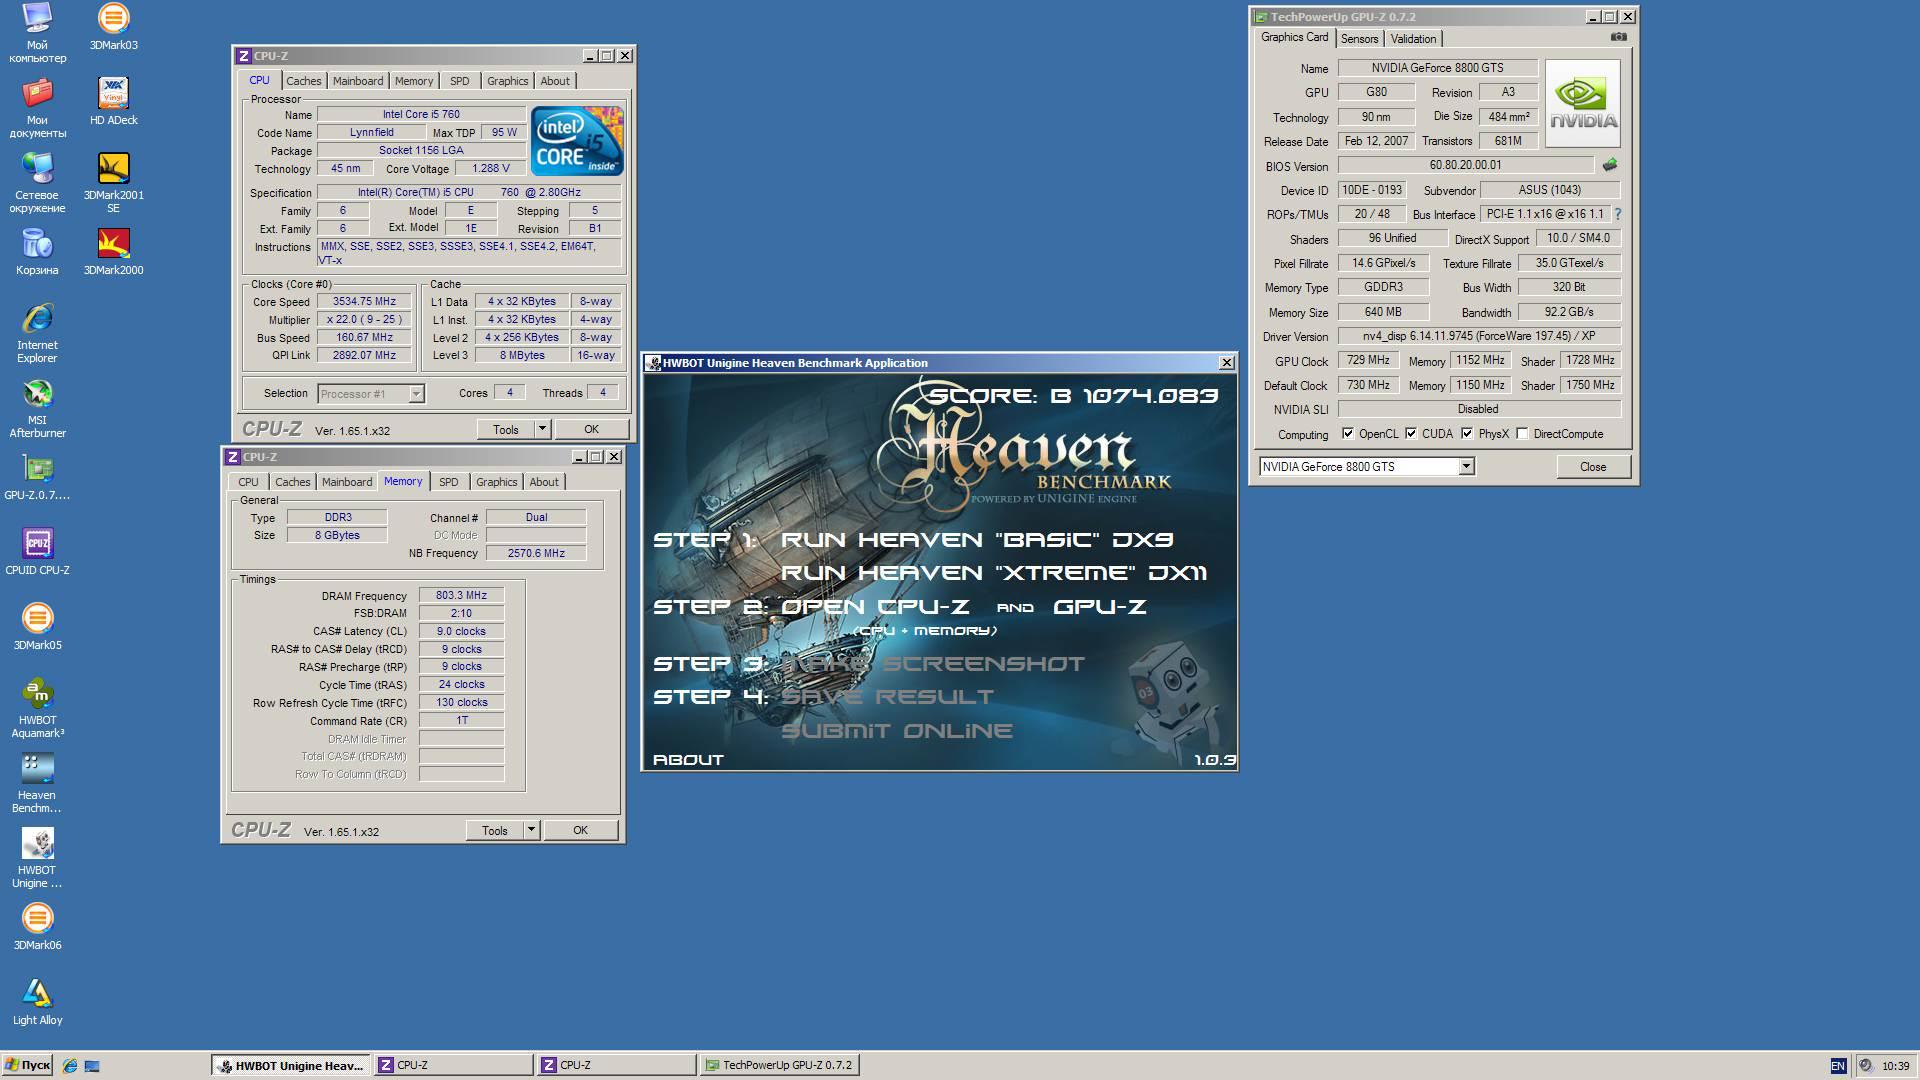Open the 3DMark2000 desktop shortcut
This screenshot has height=1080, width=1920.
click(113, 251)
